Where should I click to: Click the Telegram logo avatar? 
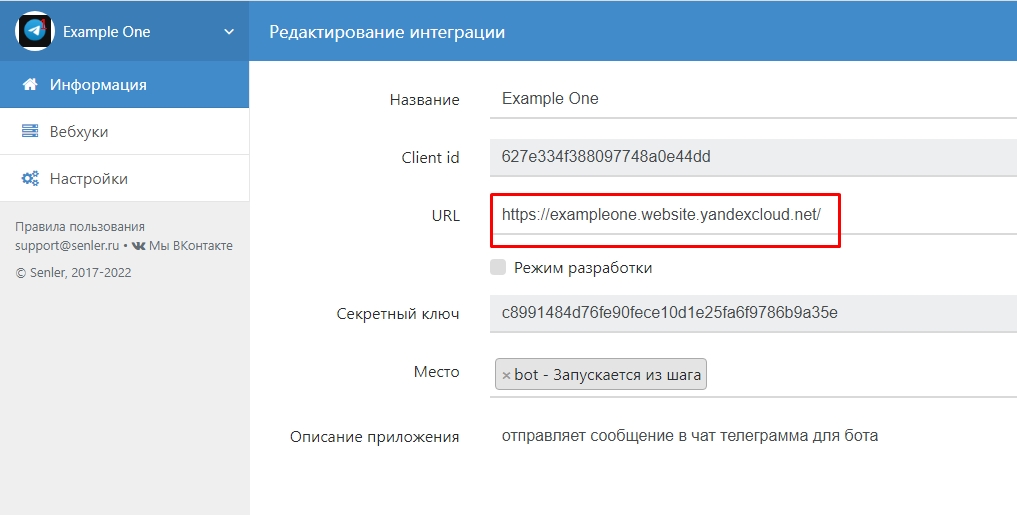35,31
